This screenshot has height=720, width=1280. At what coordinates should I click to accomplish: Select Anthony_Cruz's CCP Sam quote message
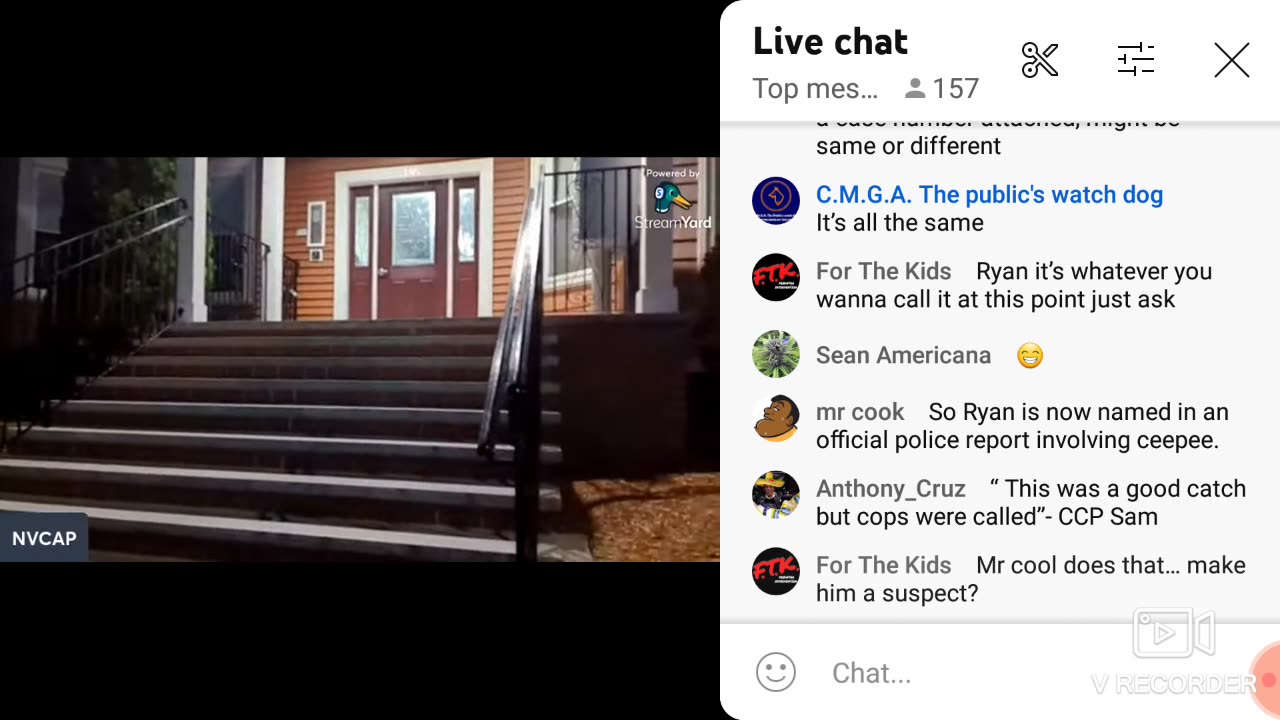[1032, 502]
